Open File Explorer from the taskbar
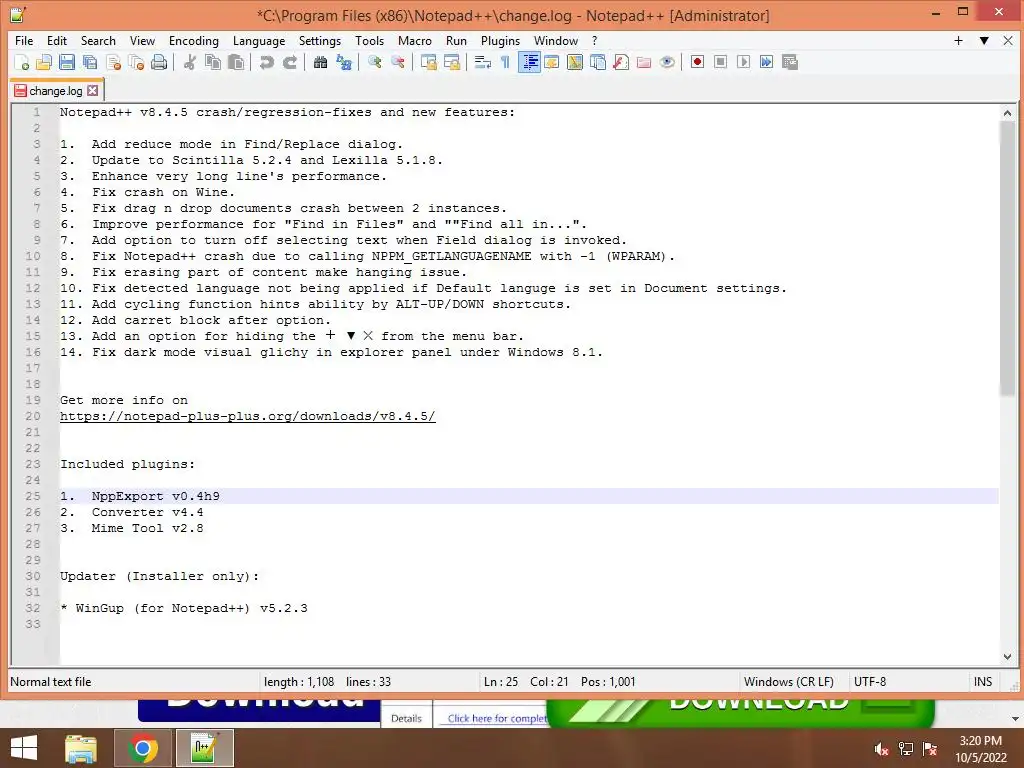The width and height of the screenshot is (1024, 768). coord(81,748)
